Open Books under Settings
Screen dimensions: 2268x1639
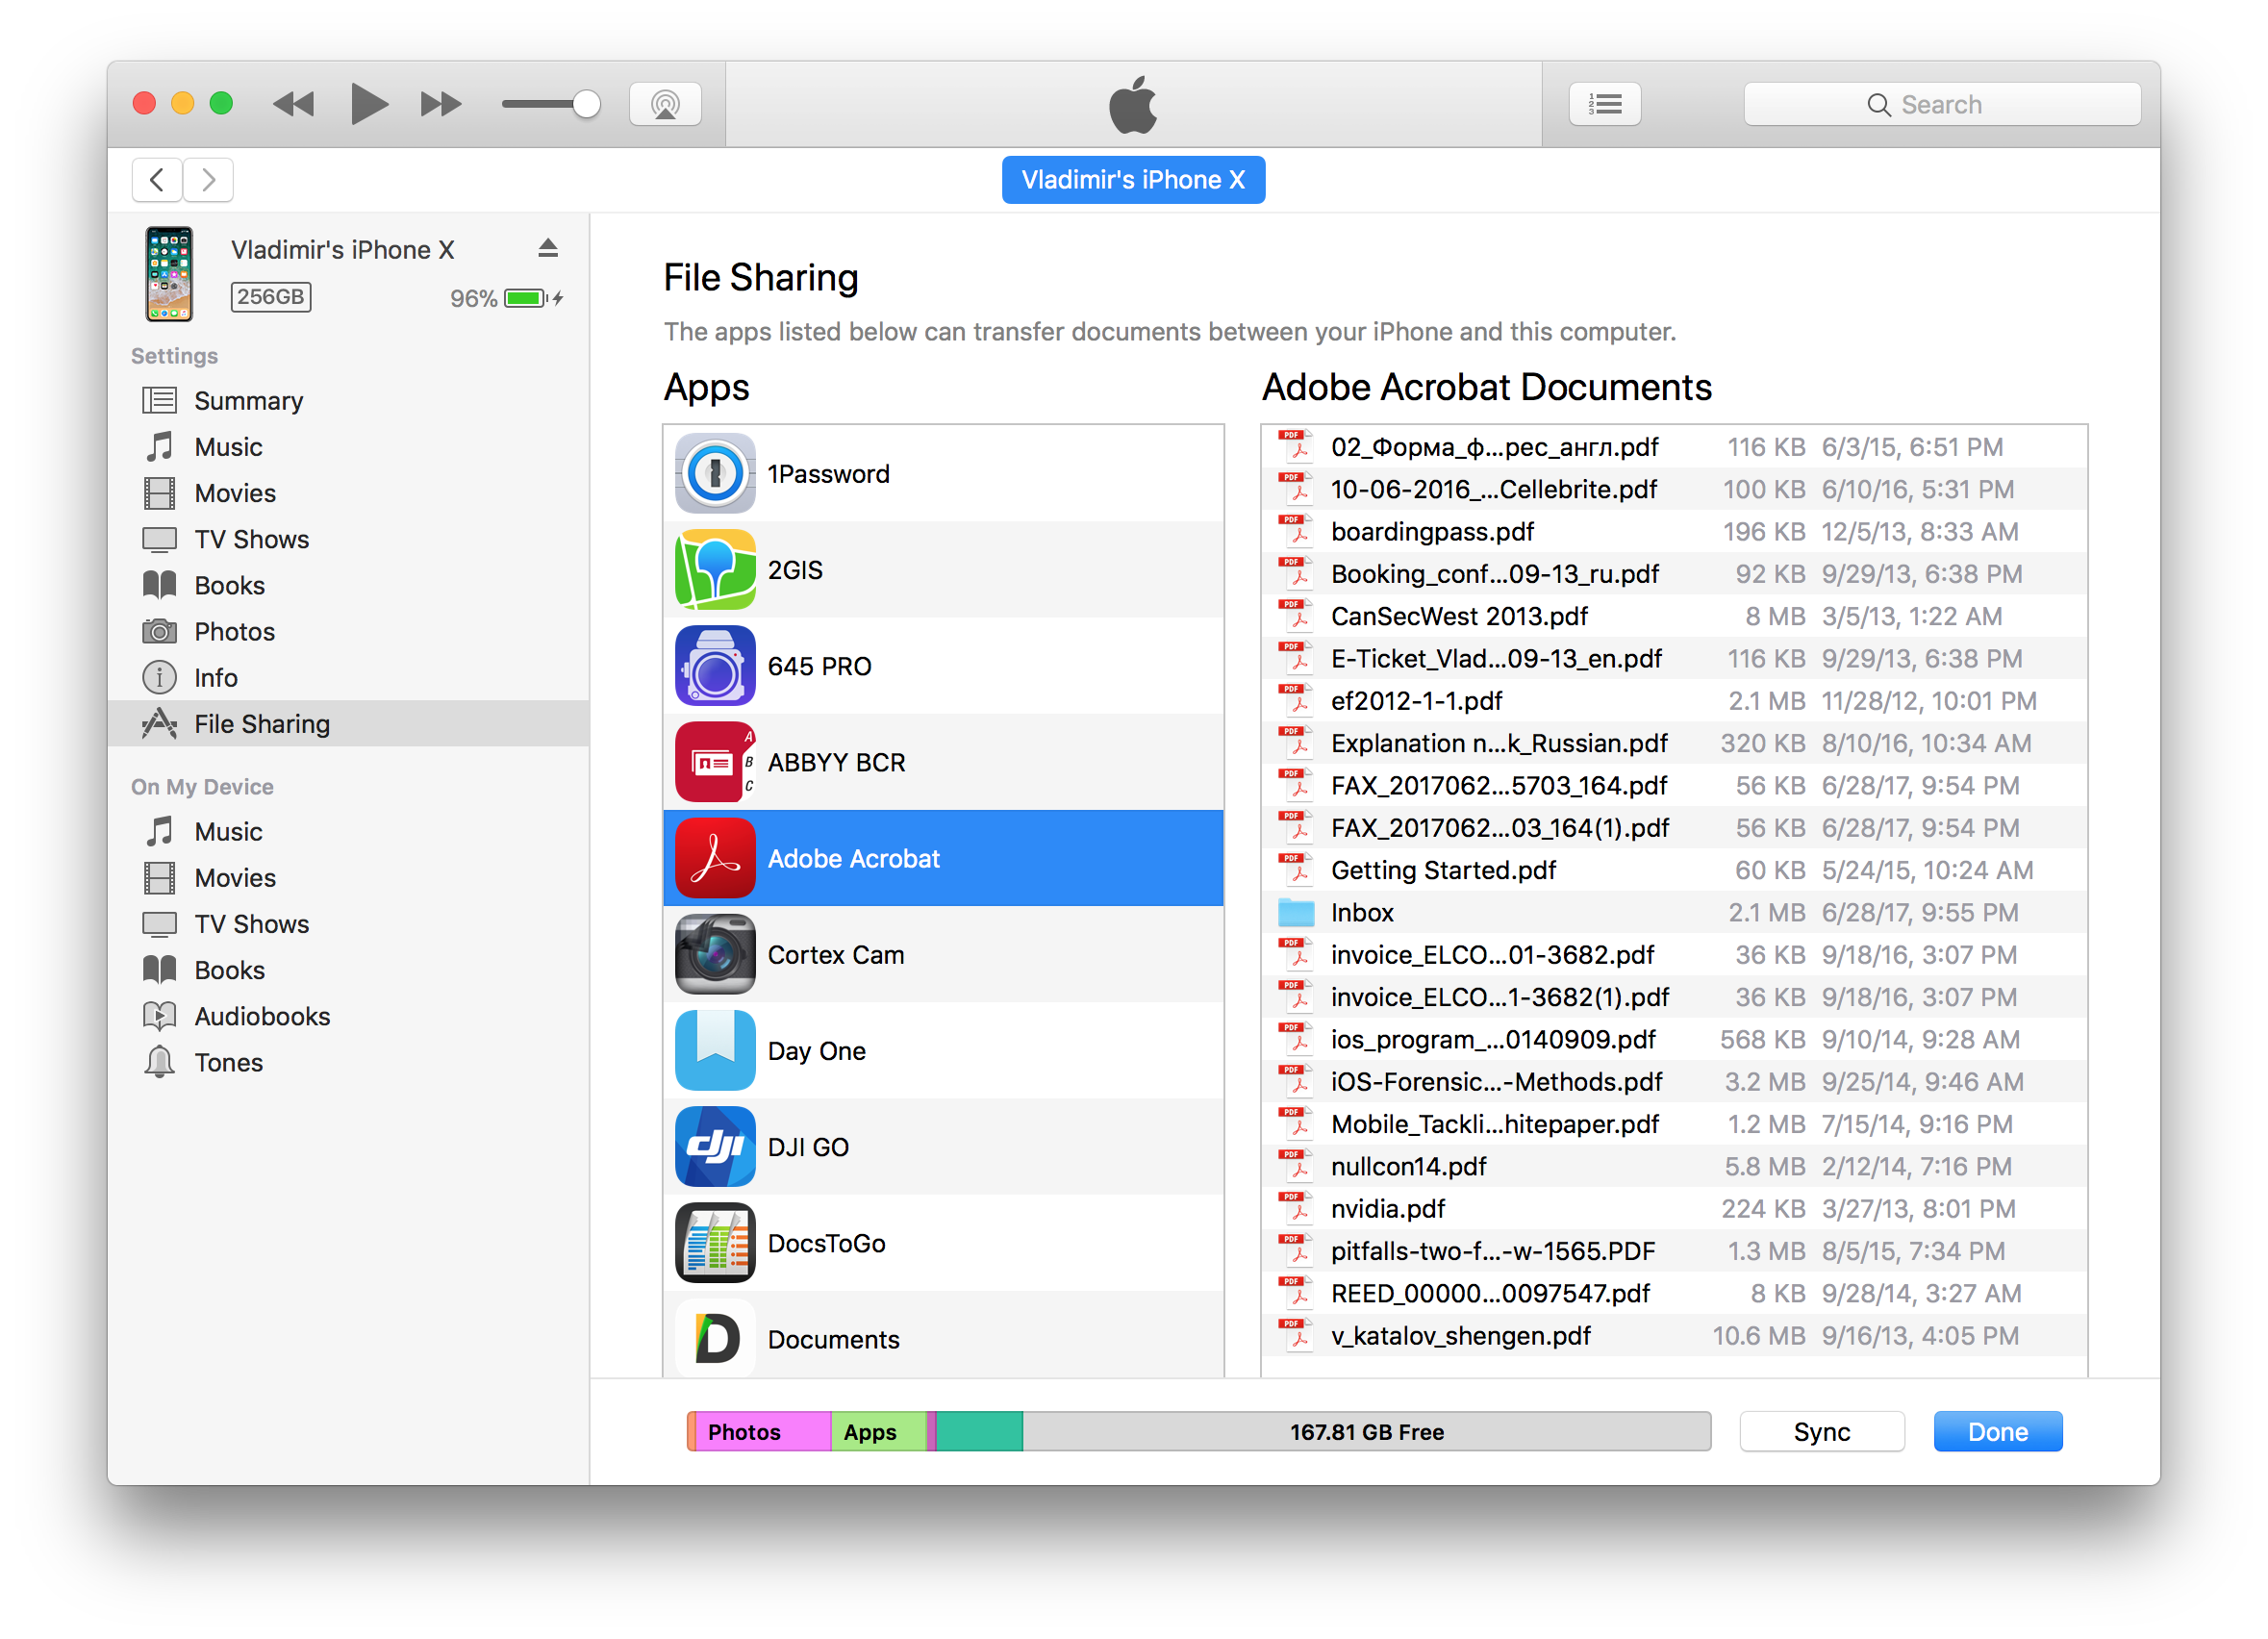(348, 585)
